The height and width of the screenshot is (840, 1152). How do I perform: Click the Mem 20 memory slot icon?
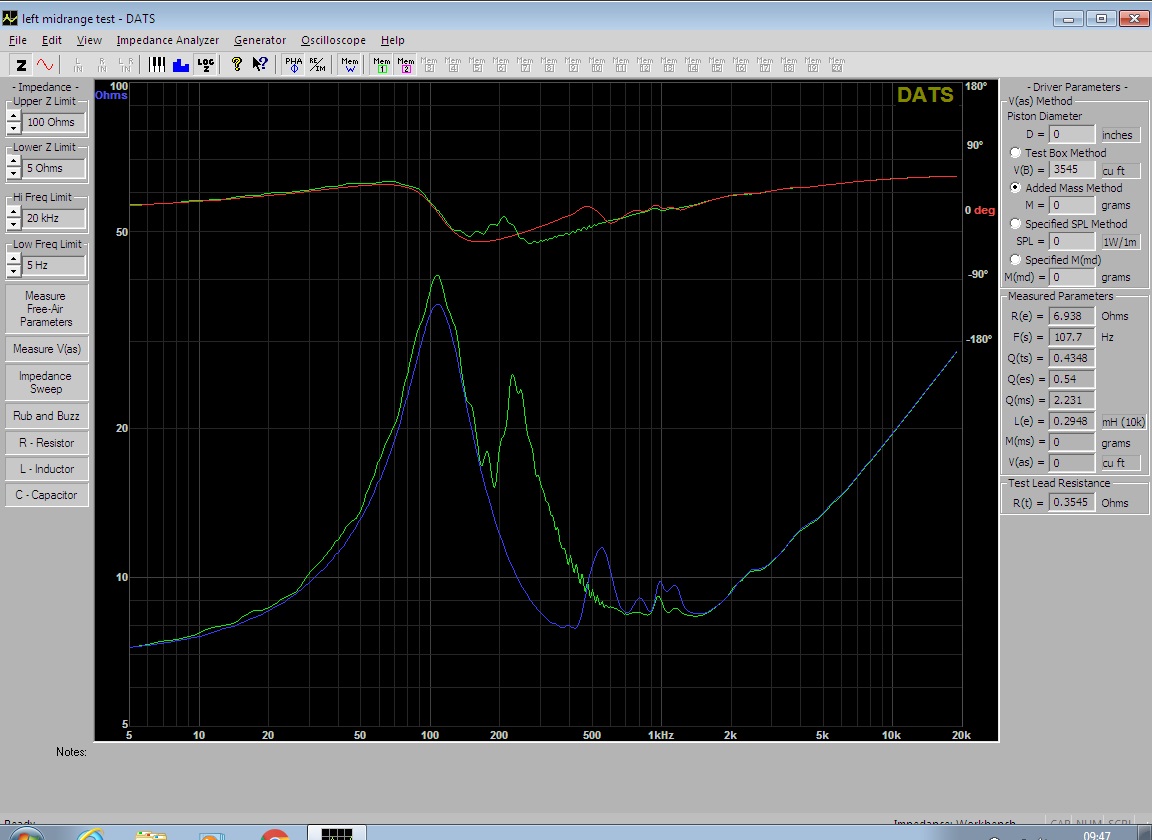[837, 65]
